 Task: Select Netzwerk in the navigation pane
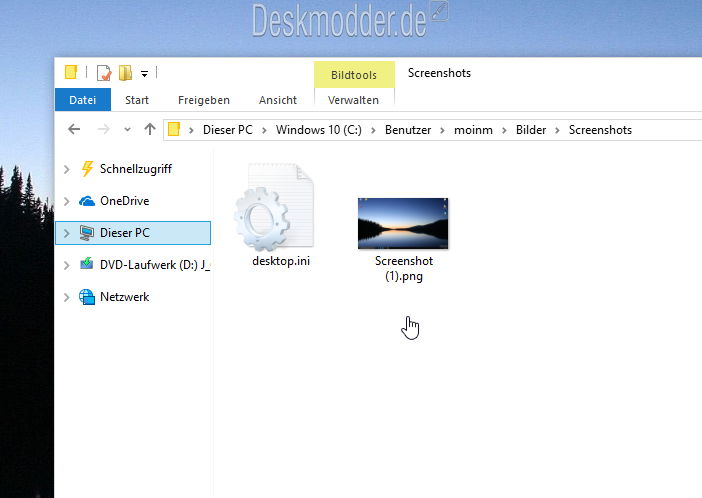(124, 297)
